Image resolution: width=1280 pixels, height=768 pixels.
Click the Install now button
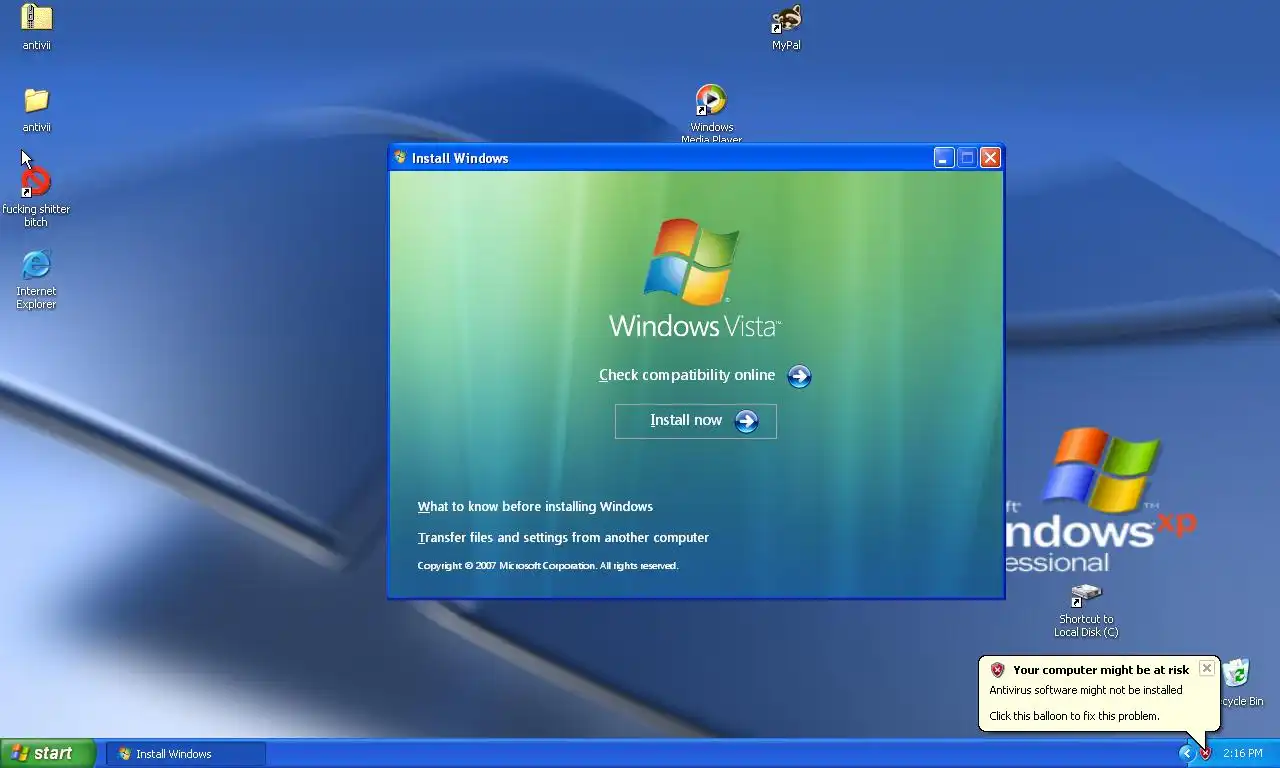tap(696, 421)
